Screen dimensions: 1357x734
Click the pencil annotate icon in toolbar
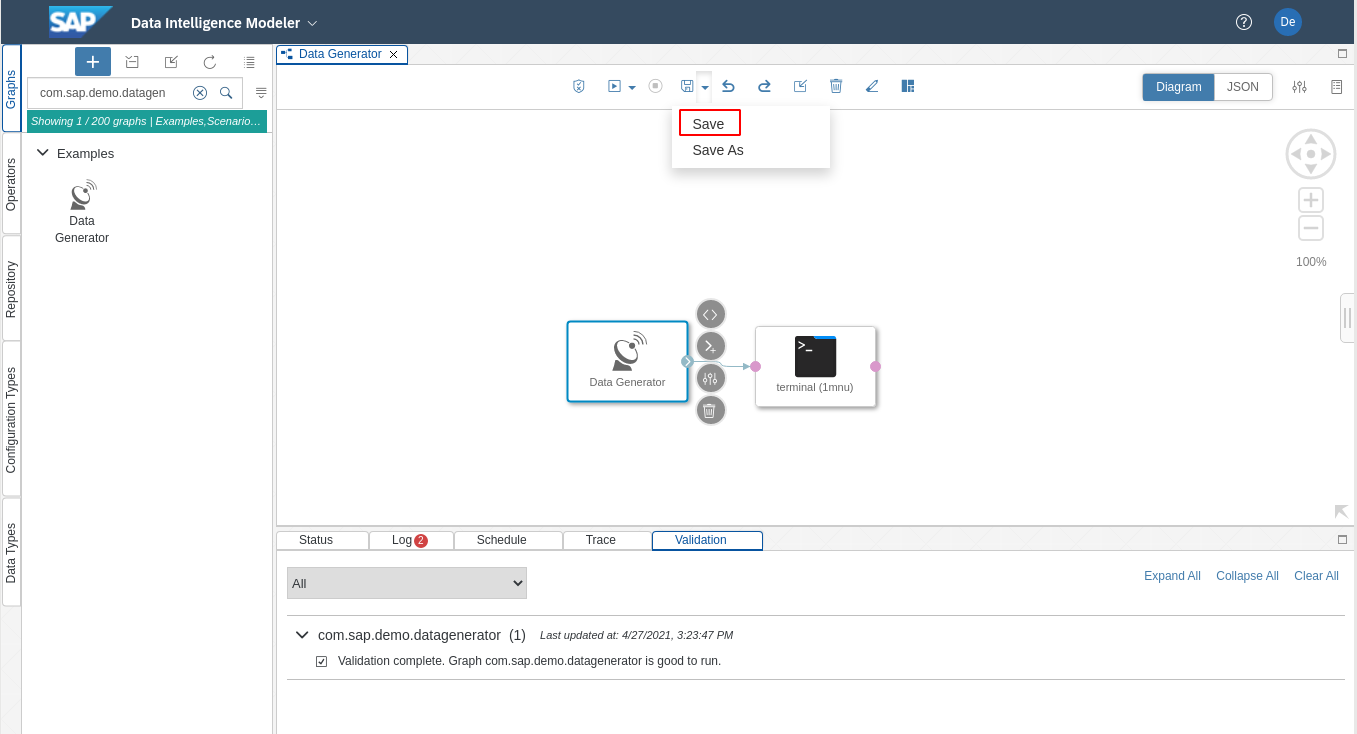coord(872,86)
